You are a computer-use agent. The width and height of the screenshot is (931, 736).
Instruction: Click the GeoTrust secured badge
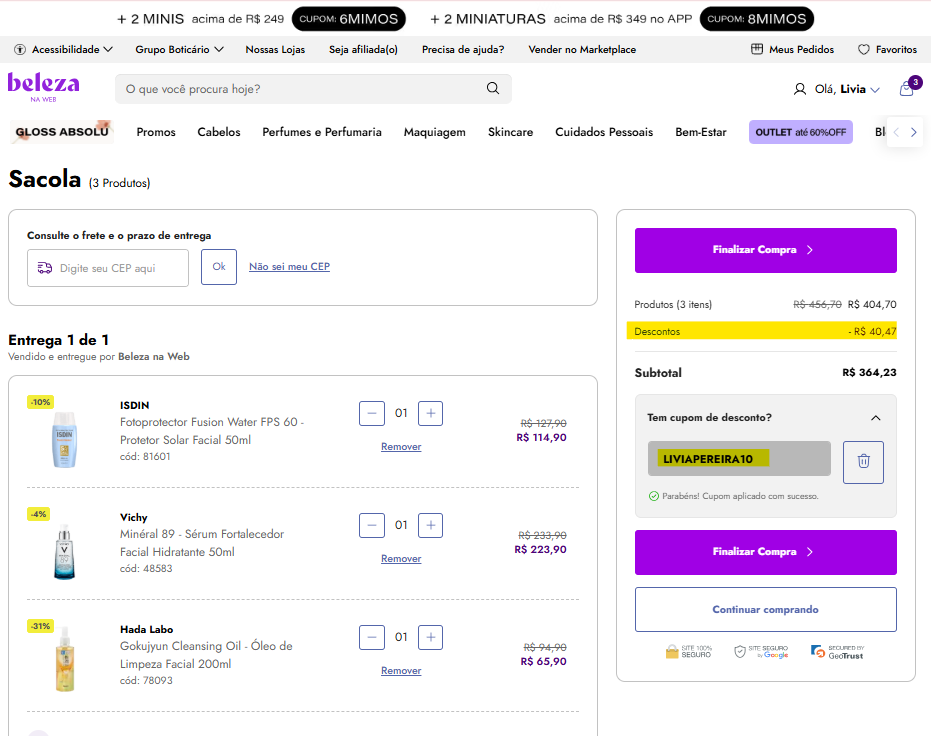[x=837, y=652]
